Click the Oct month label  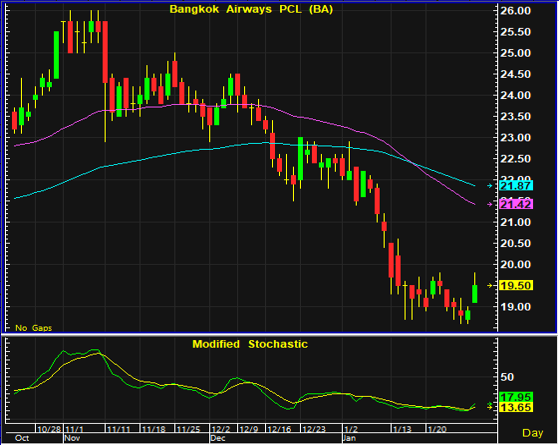[22, 438]
